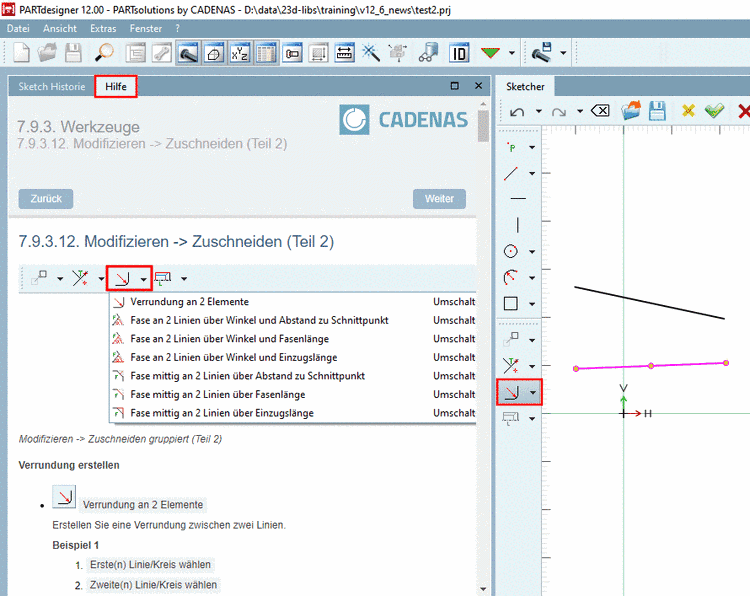
Task: Select the Fillet tool in Sketcher sidebar
Action: 511,393
